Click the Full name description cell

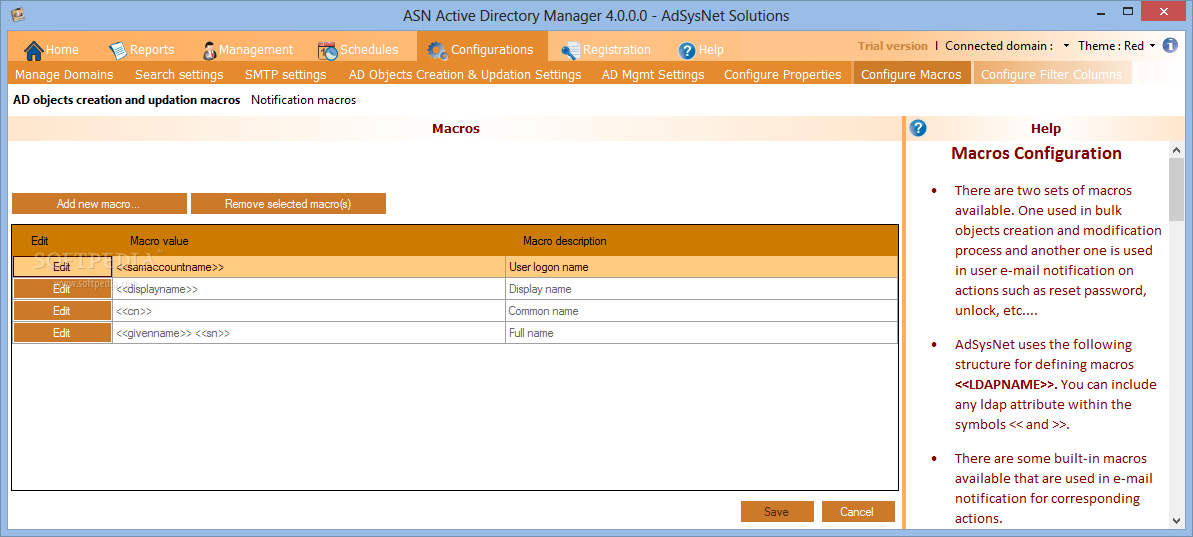[701, 333]
